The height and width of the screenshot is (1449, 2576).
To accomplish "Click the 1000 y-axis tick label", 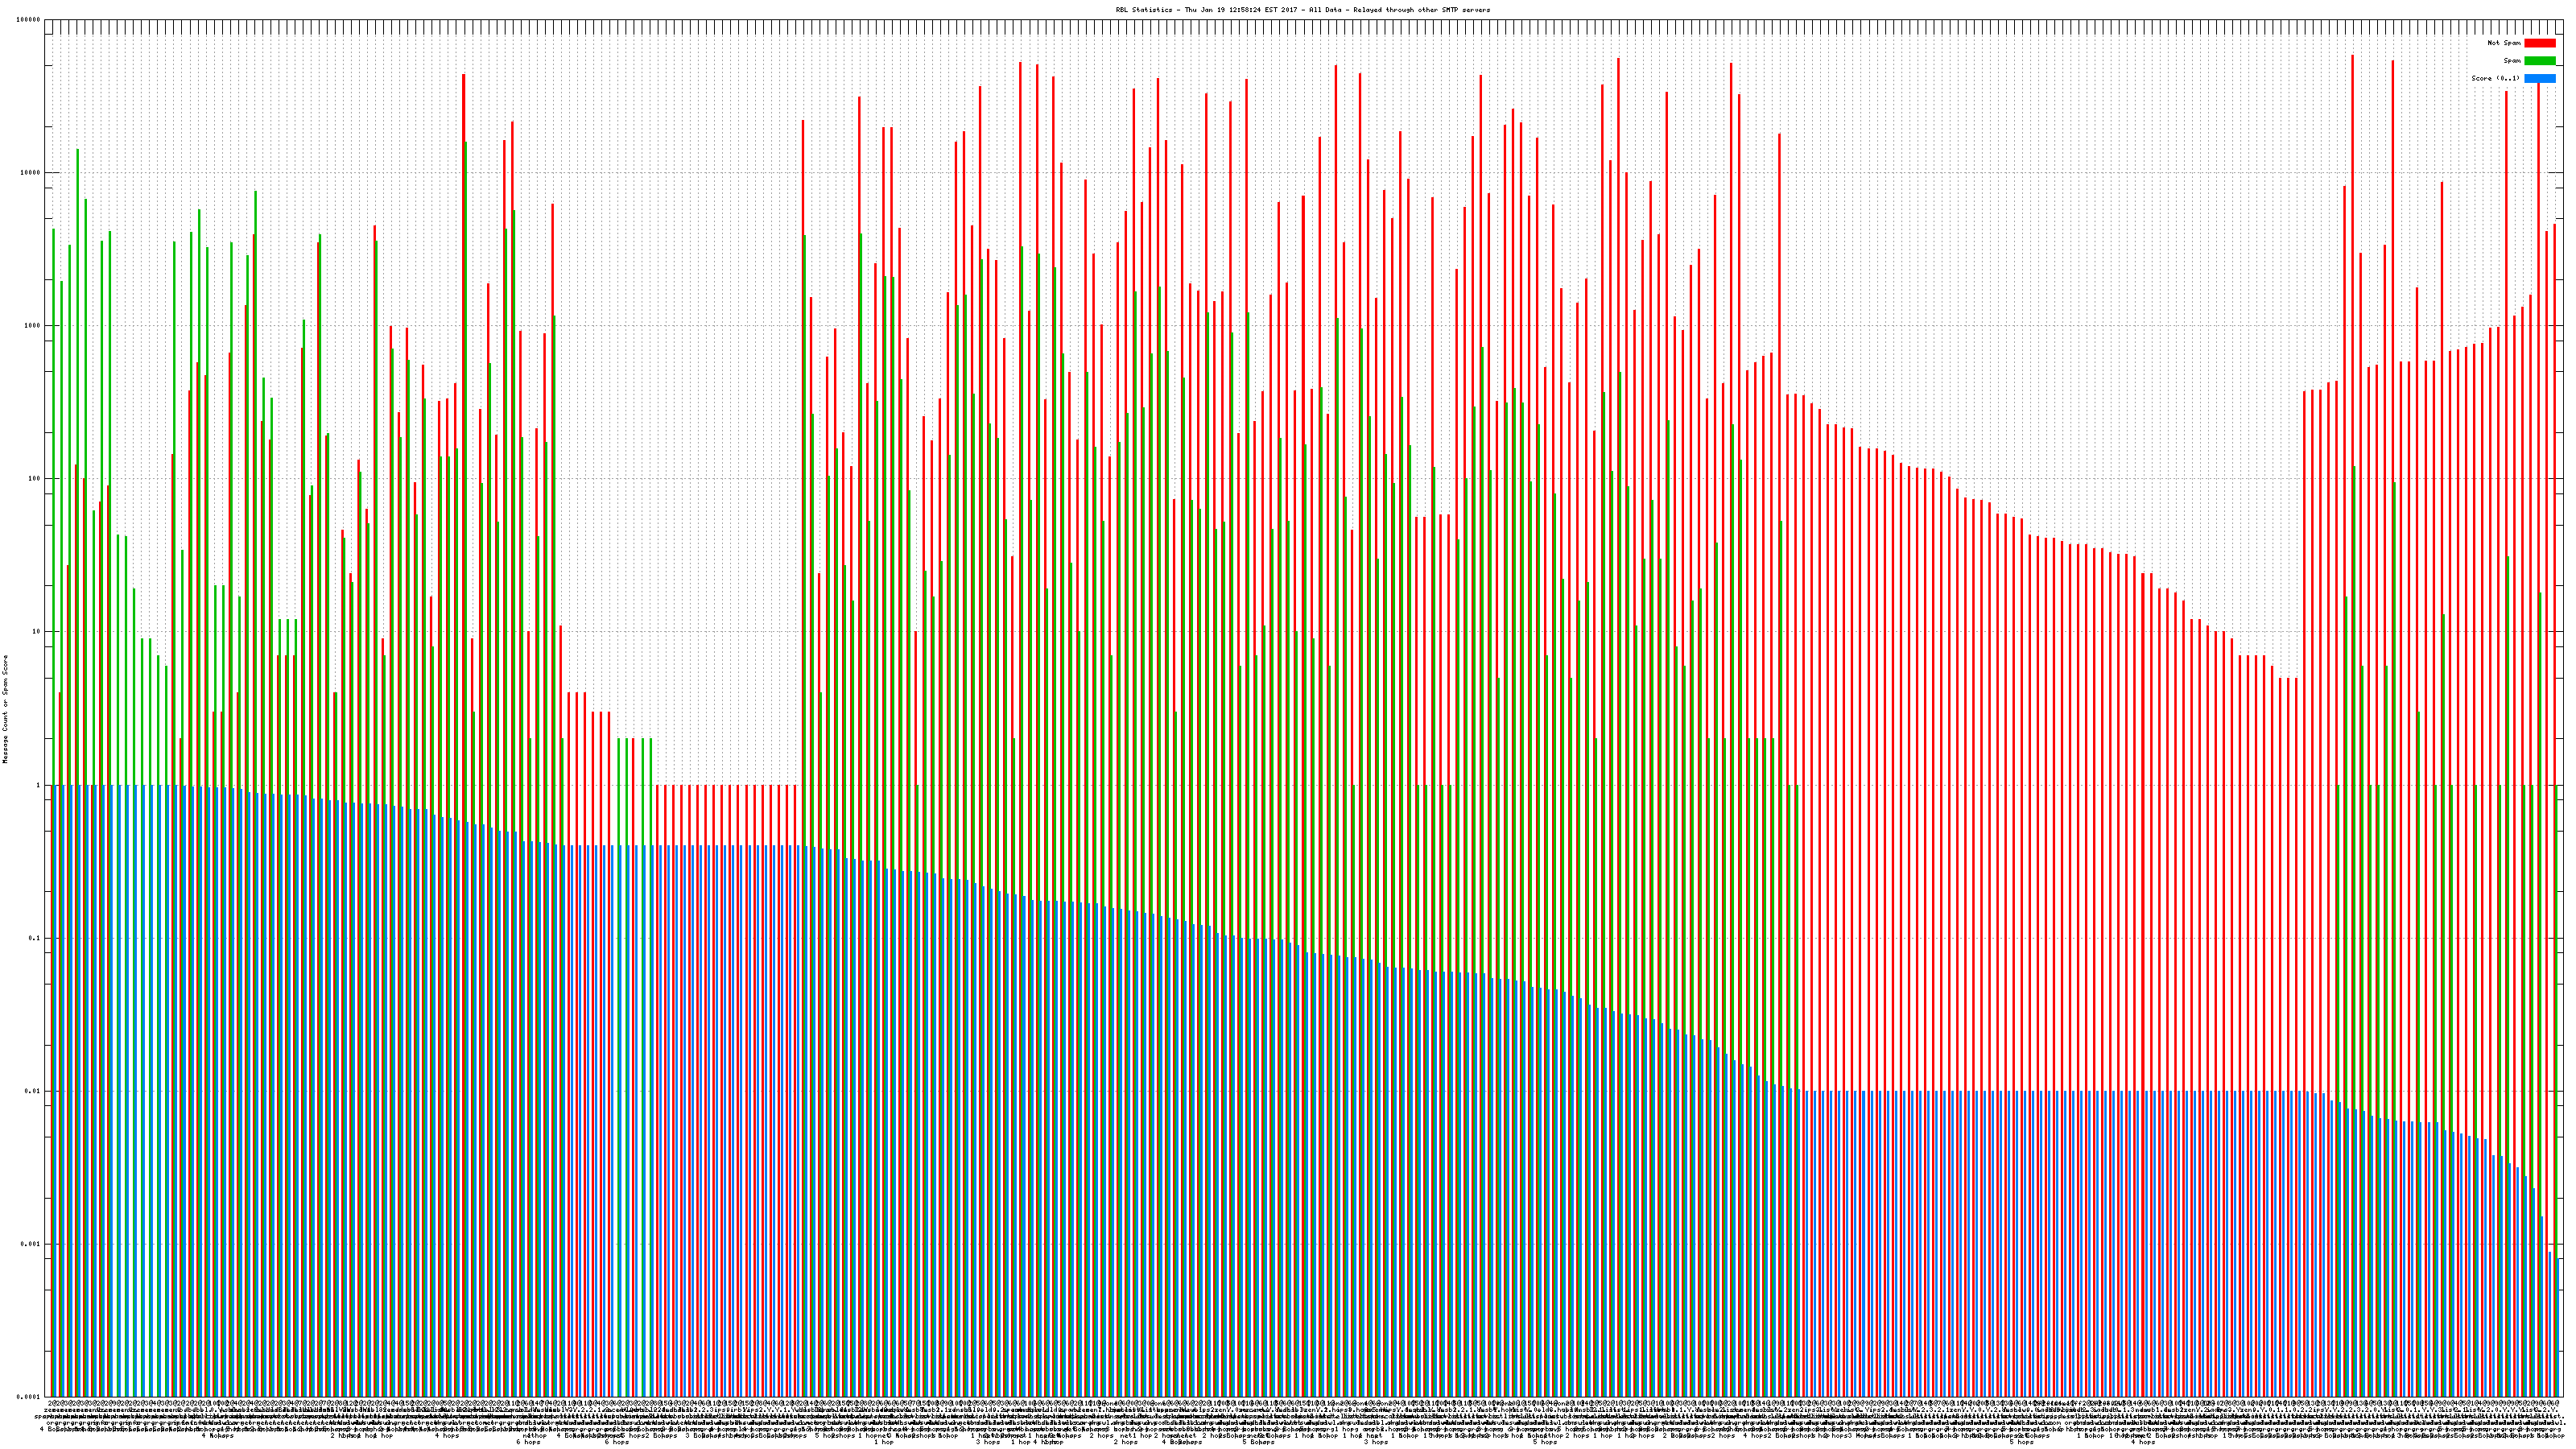I will 33,326.
